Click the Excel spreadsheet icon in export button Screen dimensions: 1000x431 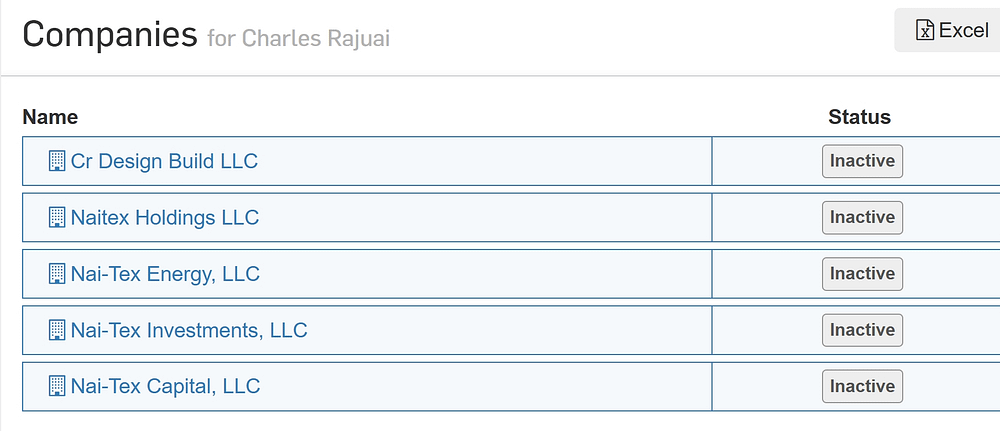(x=925, y=30)
